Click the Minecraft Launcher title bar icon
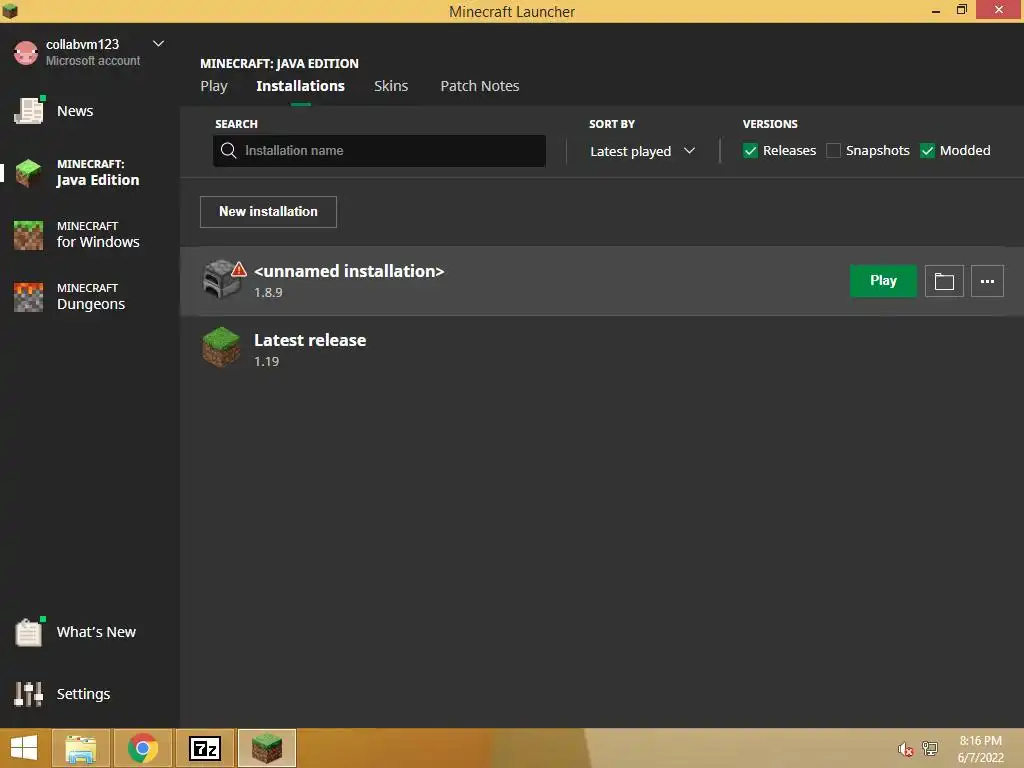Viewport: 1024px width, 768px height. click(10, 10)
